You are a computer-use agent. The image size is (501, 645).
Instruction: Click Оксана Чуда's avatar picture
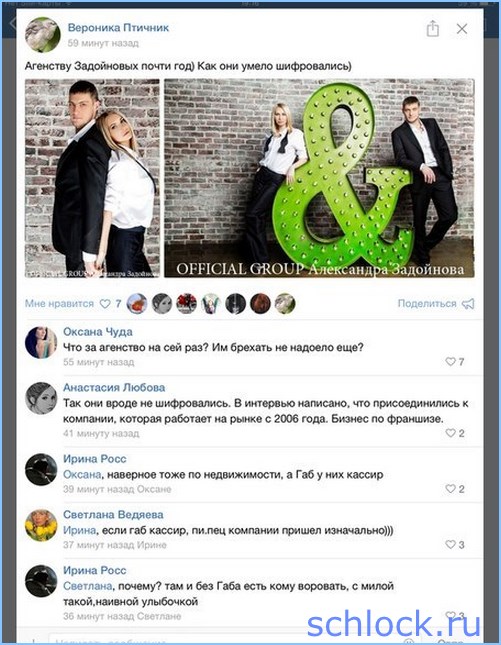(41, 342)
